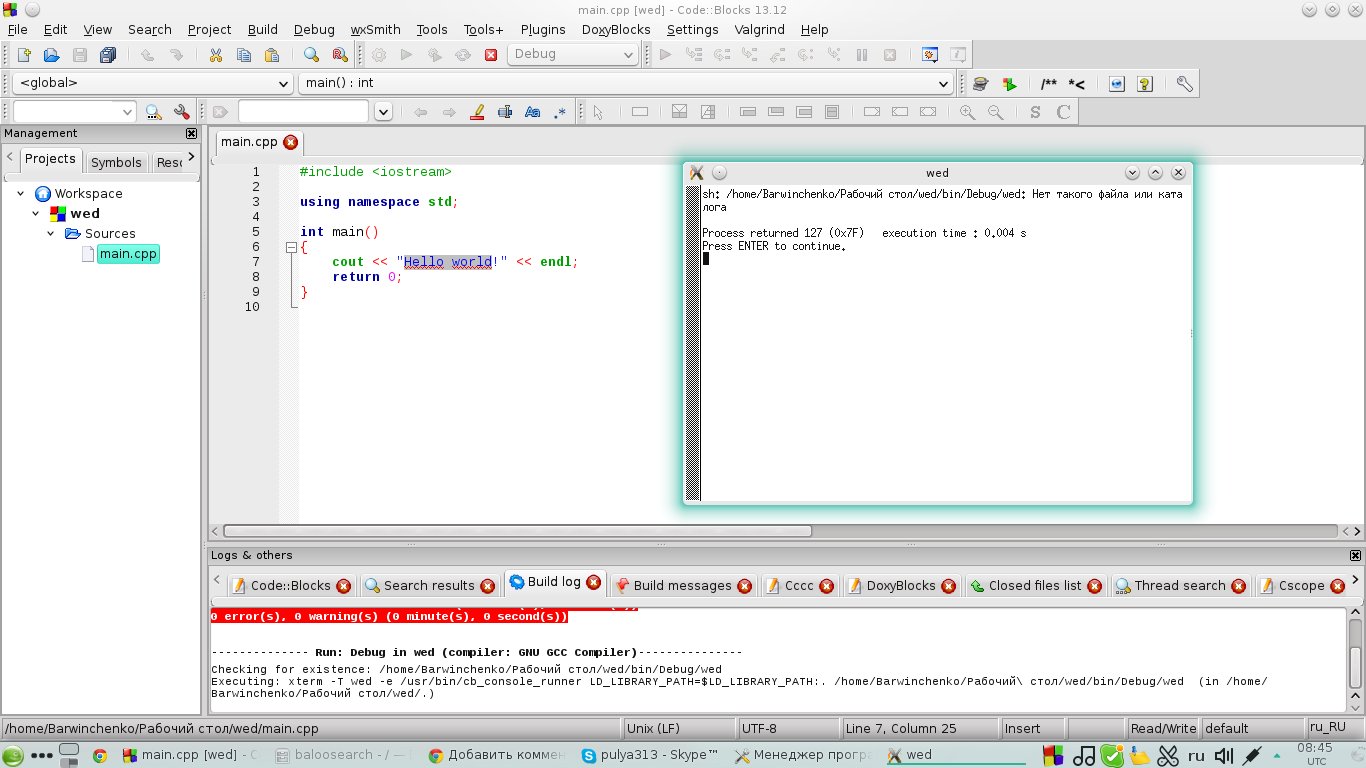This screenshot has width=1366, height=768.
Task: Toggle the regex search icon
Action: (x=560, y=112)
